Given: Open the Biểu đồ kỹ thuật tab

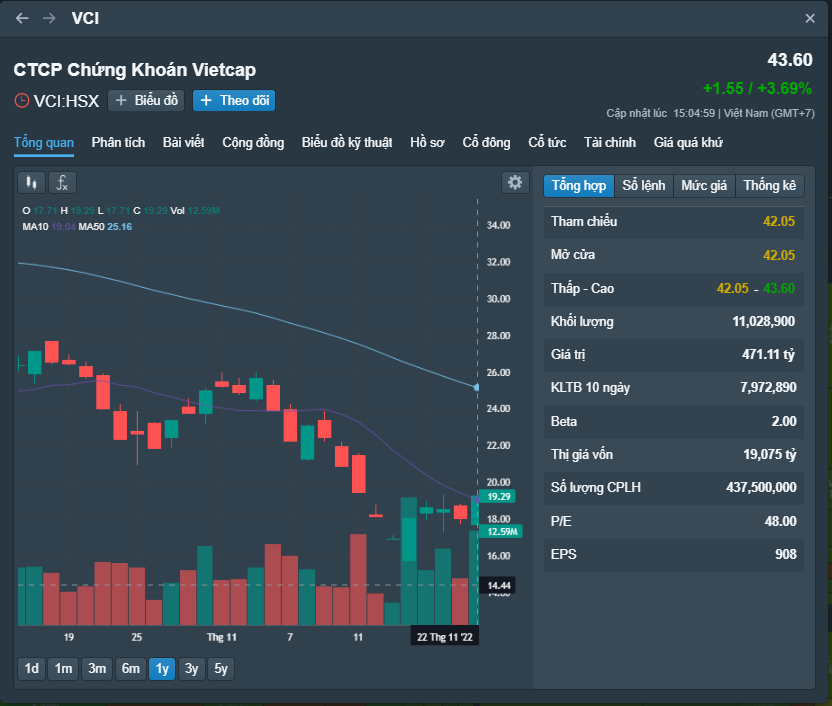Looking at the screenshot, I should 347,143.
